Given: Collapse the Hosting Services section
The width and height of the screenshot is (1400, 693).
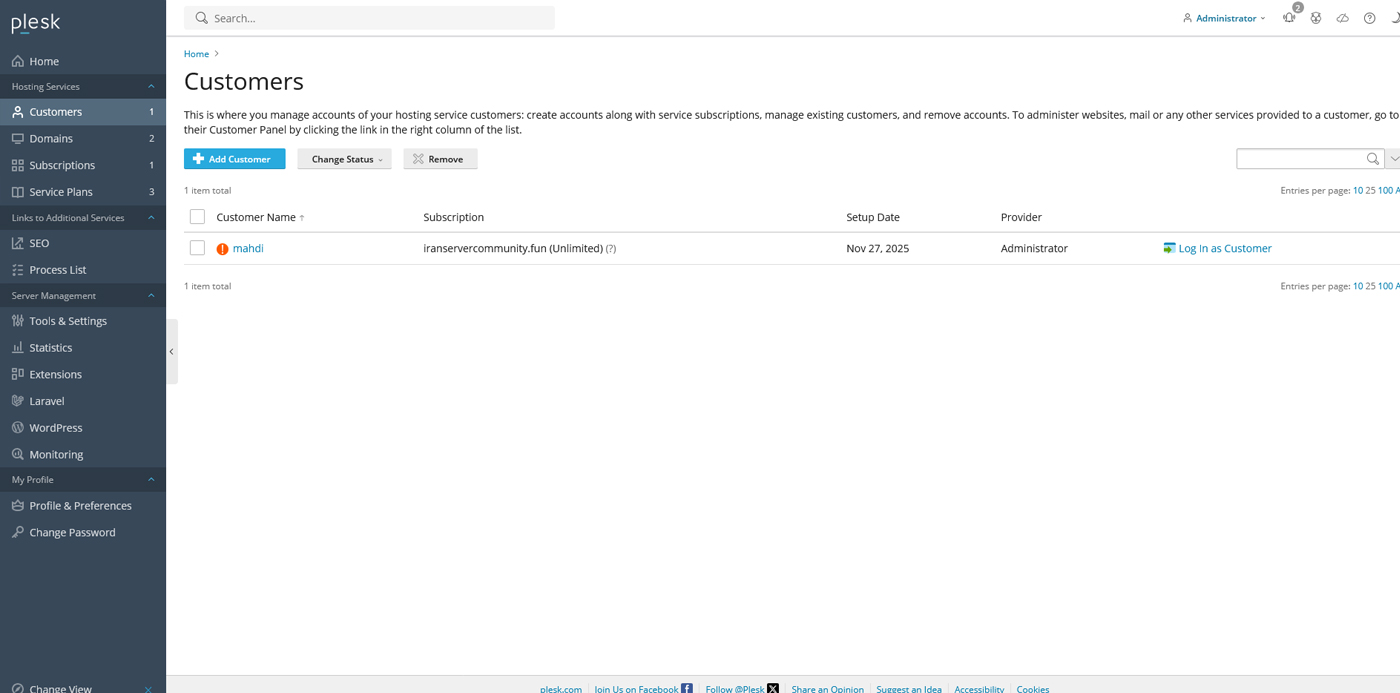Looking at the screenshot, I should click(x=151, y=87).
